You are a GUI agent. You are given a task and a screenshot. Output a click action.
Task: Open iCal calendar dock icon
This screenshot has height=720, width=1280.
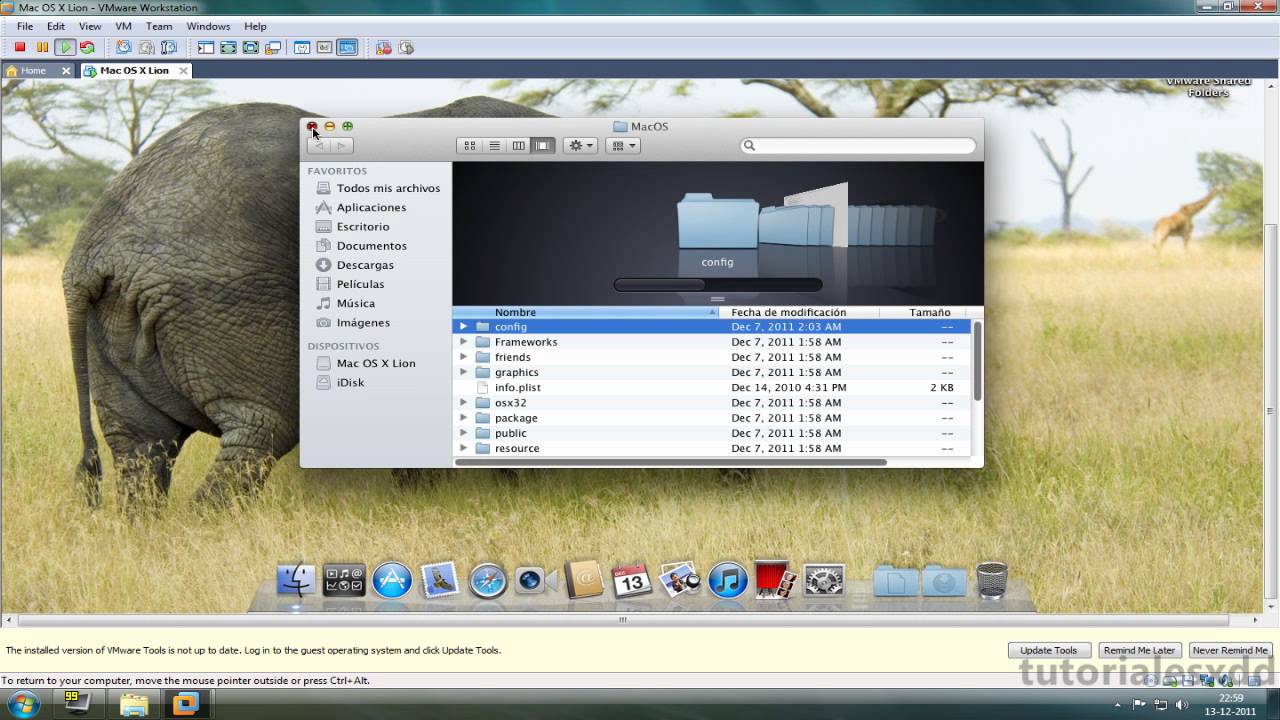pyautogui.click(x=632, y=580)
